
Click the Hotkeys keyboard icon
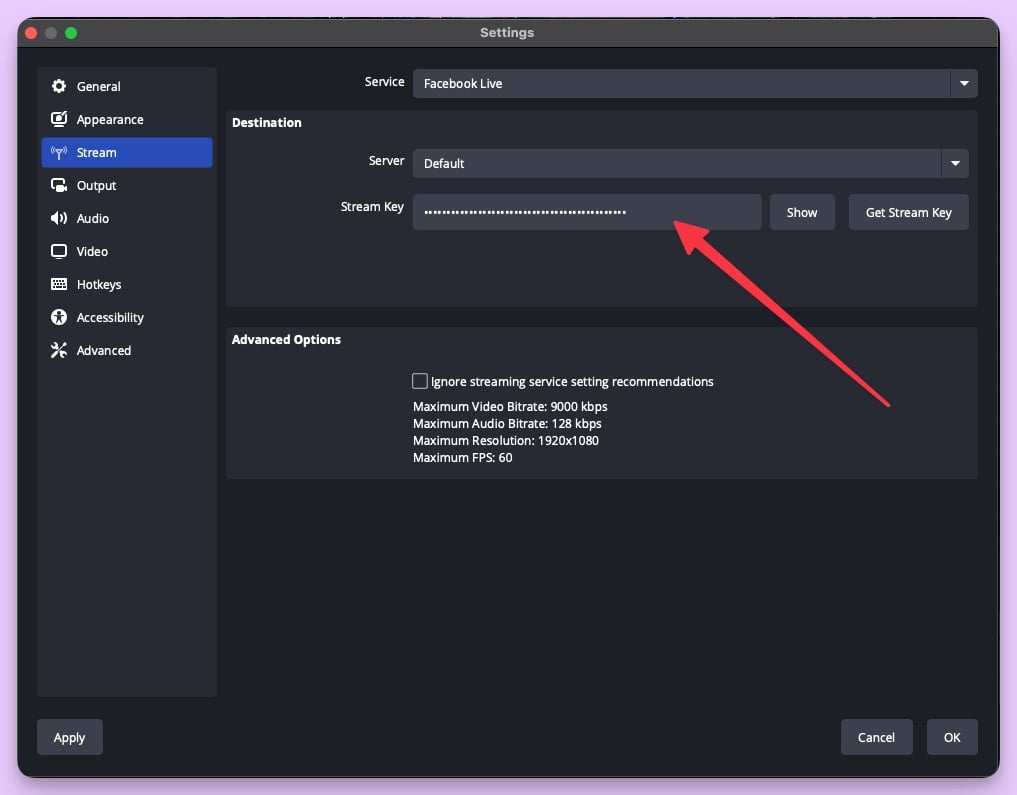point(59,285)
